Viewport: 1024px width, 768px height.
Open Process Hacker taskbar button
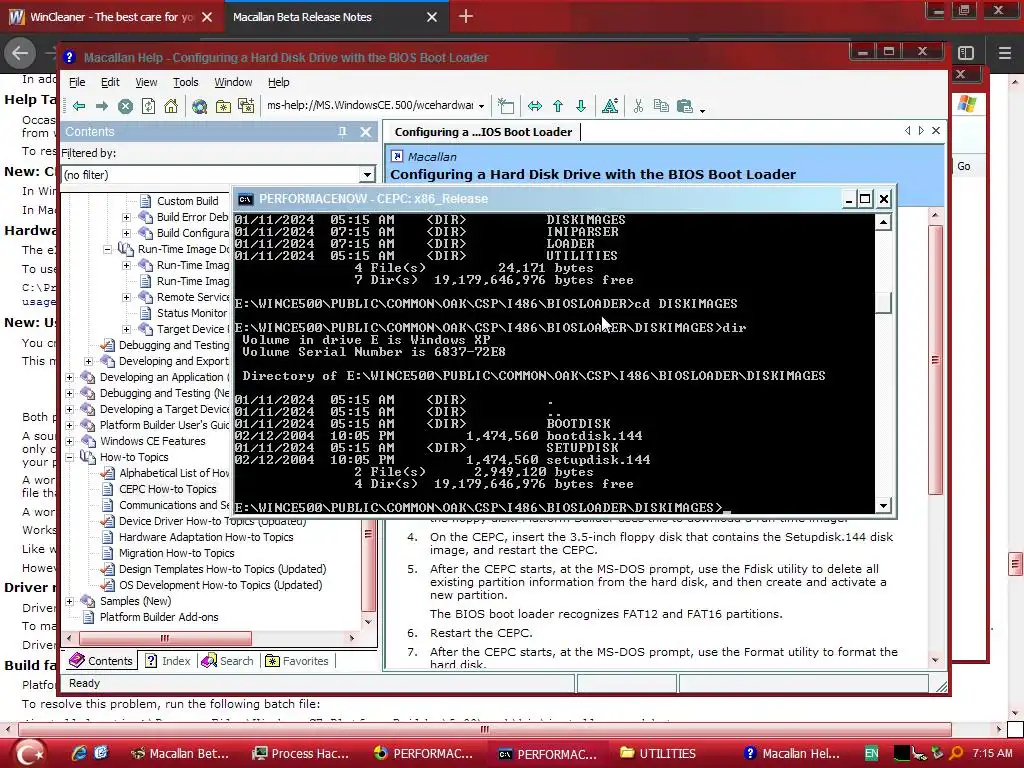[x=301, y=754]
